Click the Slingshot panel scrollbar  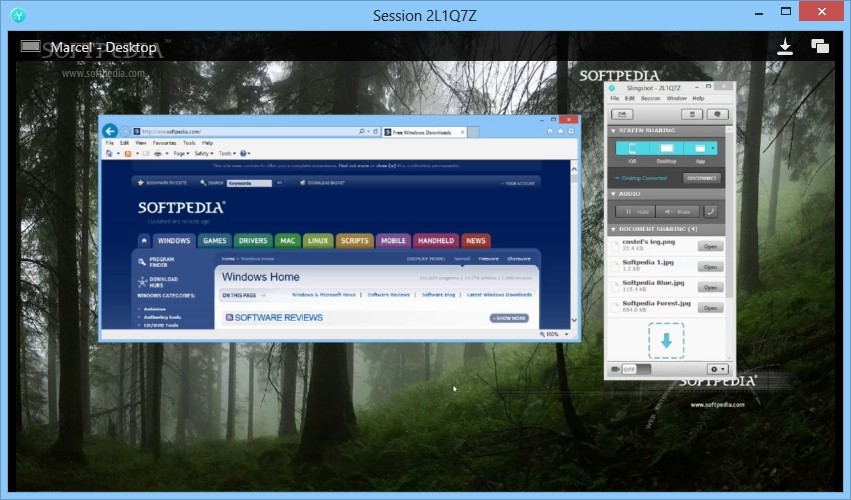tap(729, 217)
